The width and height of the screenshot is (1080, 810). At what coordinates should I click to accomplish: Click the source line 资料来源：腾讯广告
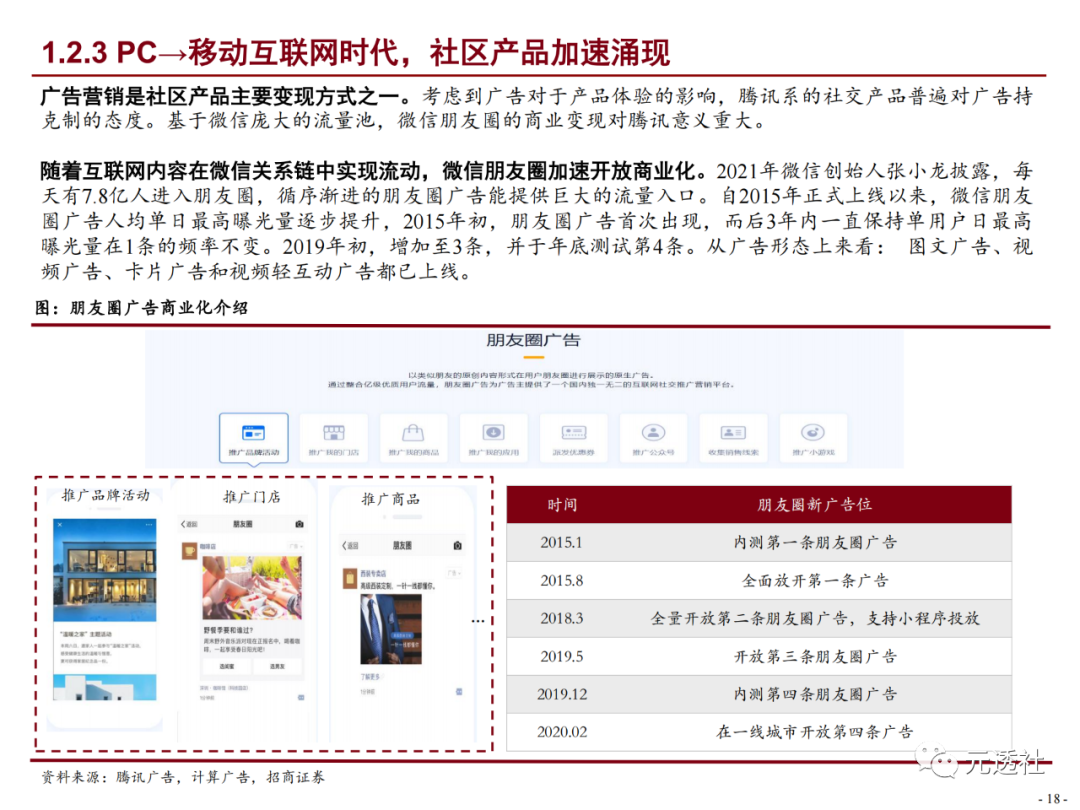[183, 777]
